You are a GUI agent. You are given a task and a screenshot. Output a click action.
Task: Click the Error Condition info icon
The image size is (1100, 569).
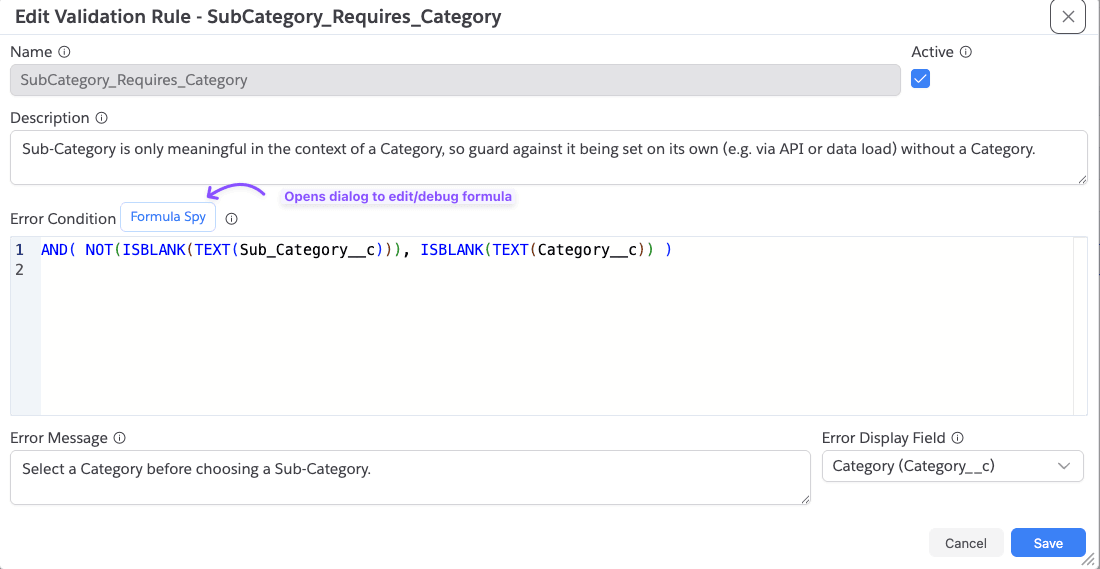tap(232, 219)
